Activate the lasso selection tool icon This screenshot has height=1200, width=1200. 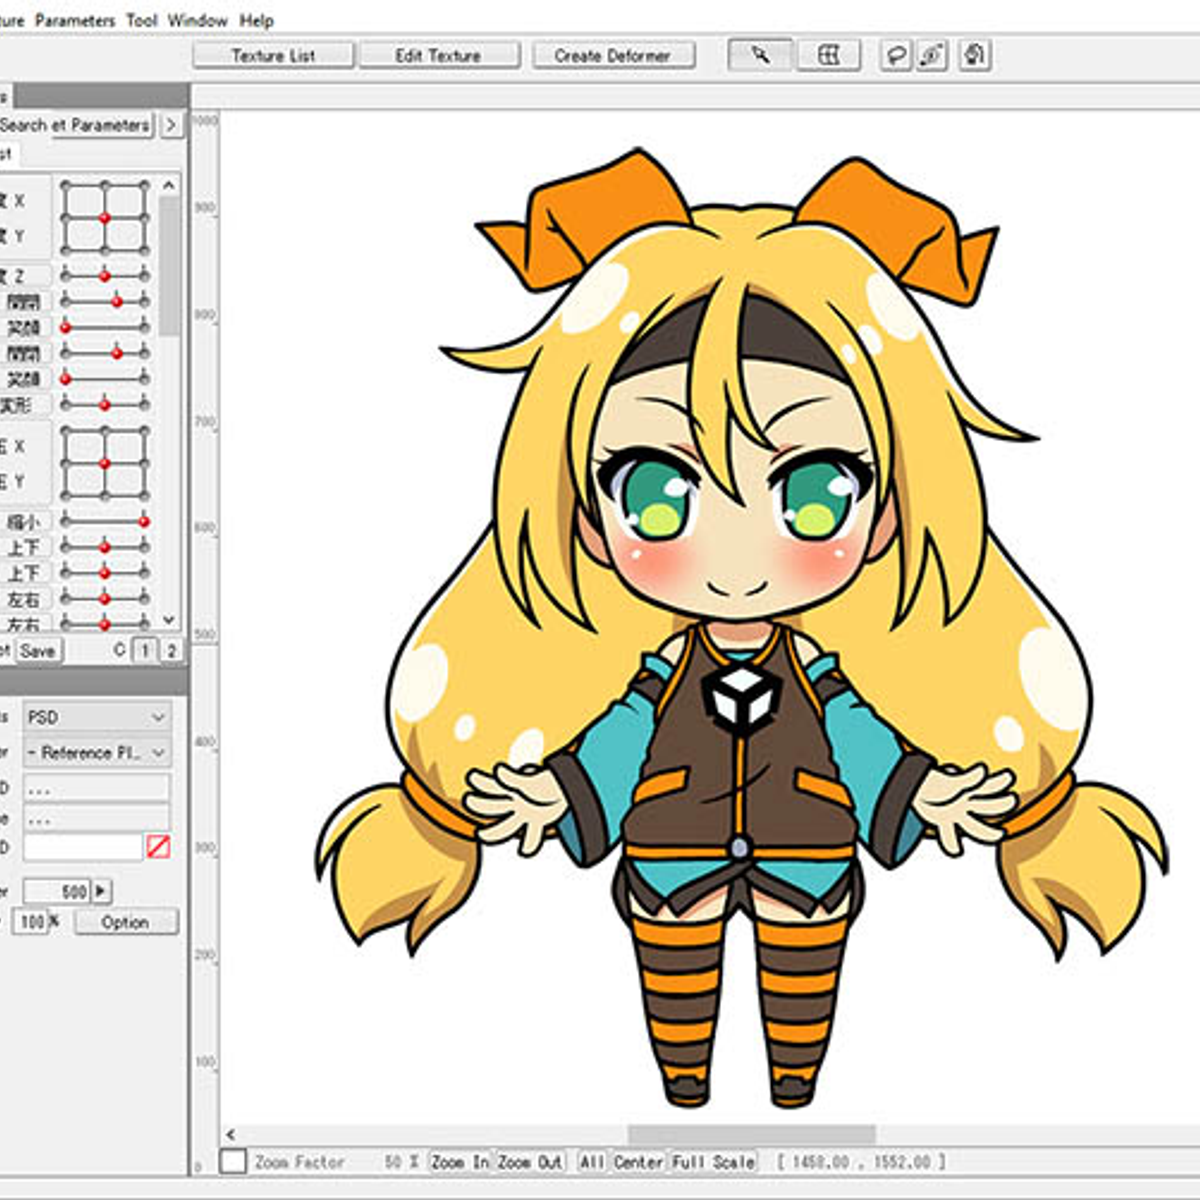pyautogui.click(x=895, y=55)
